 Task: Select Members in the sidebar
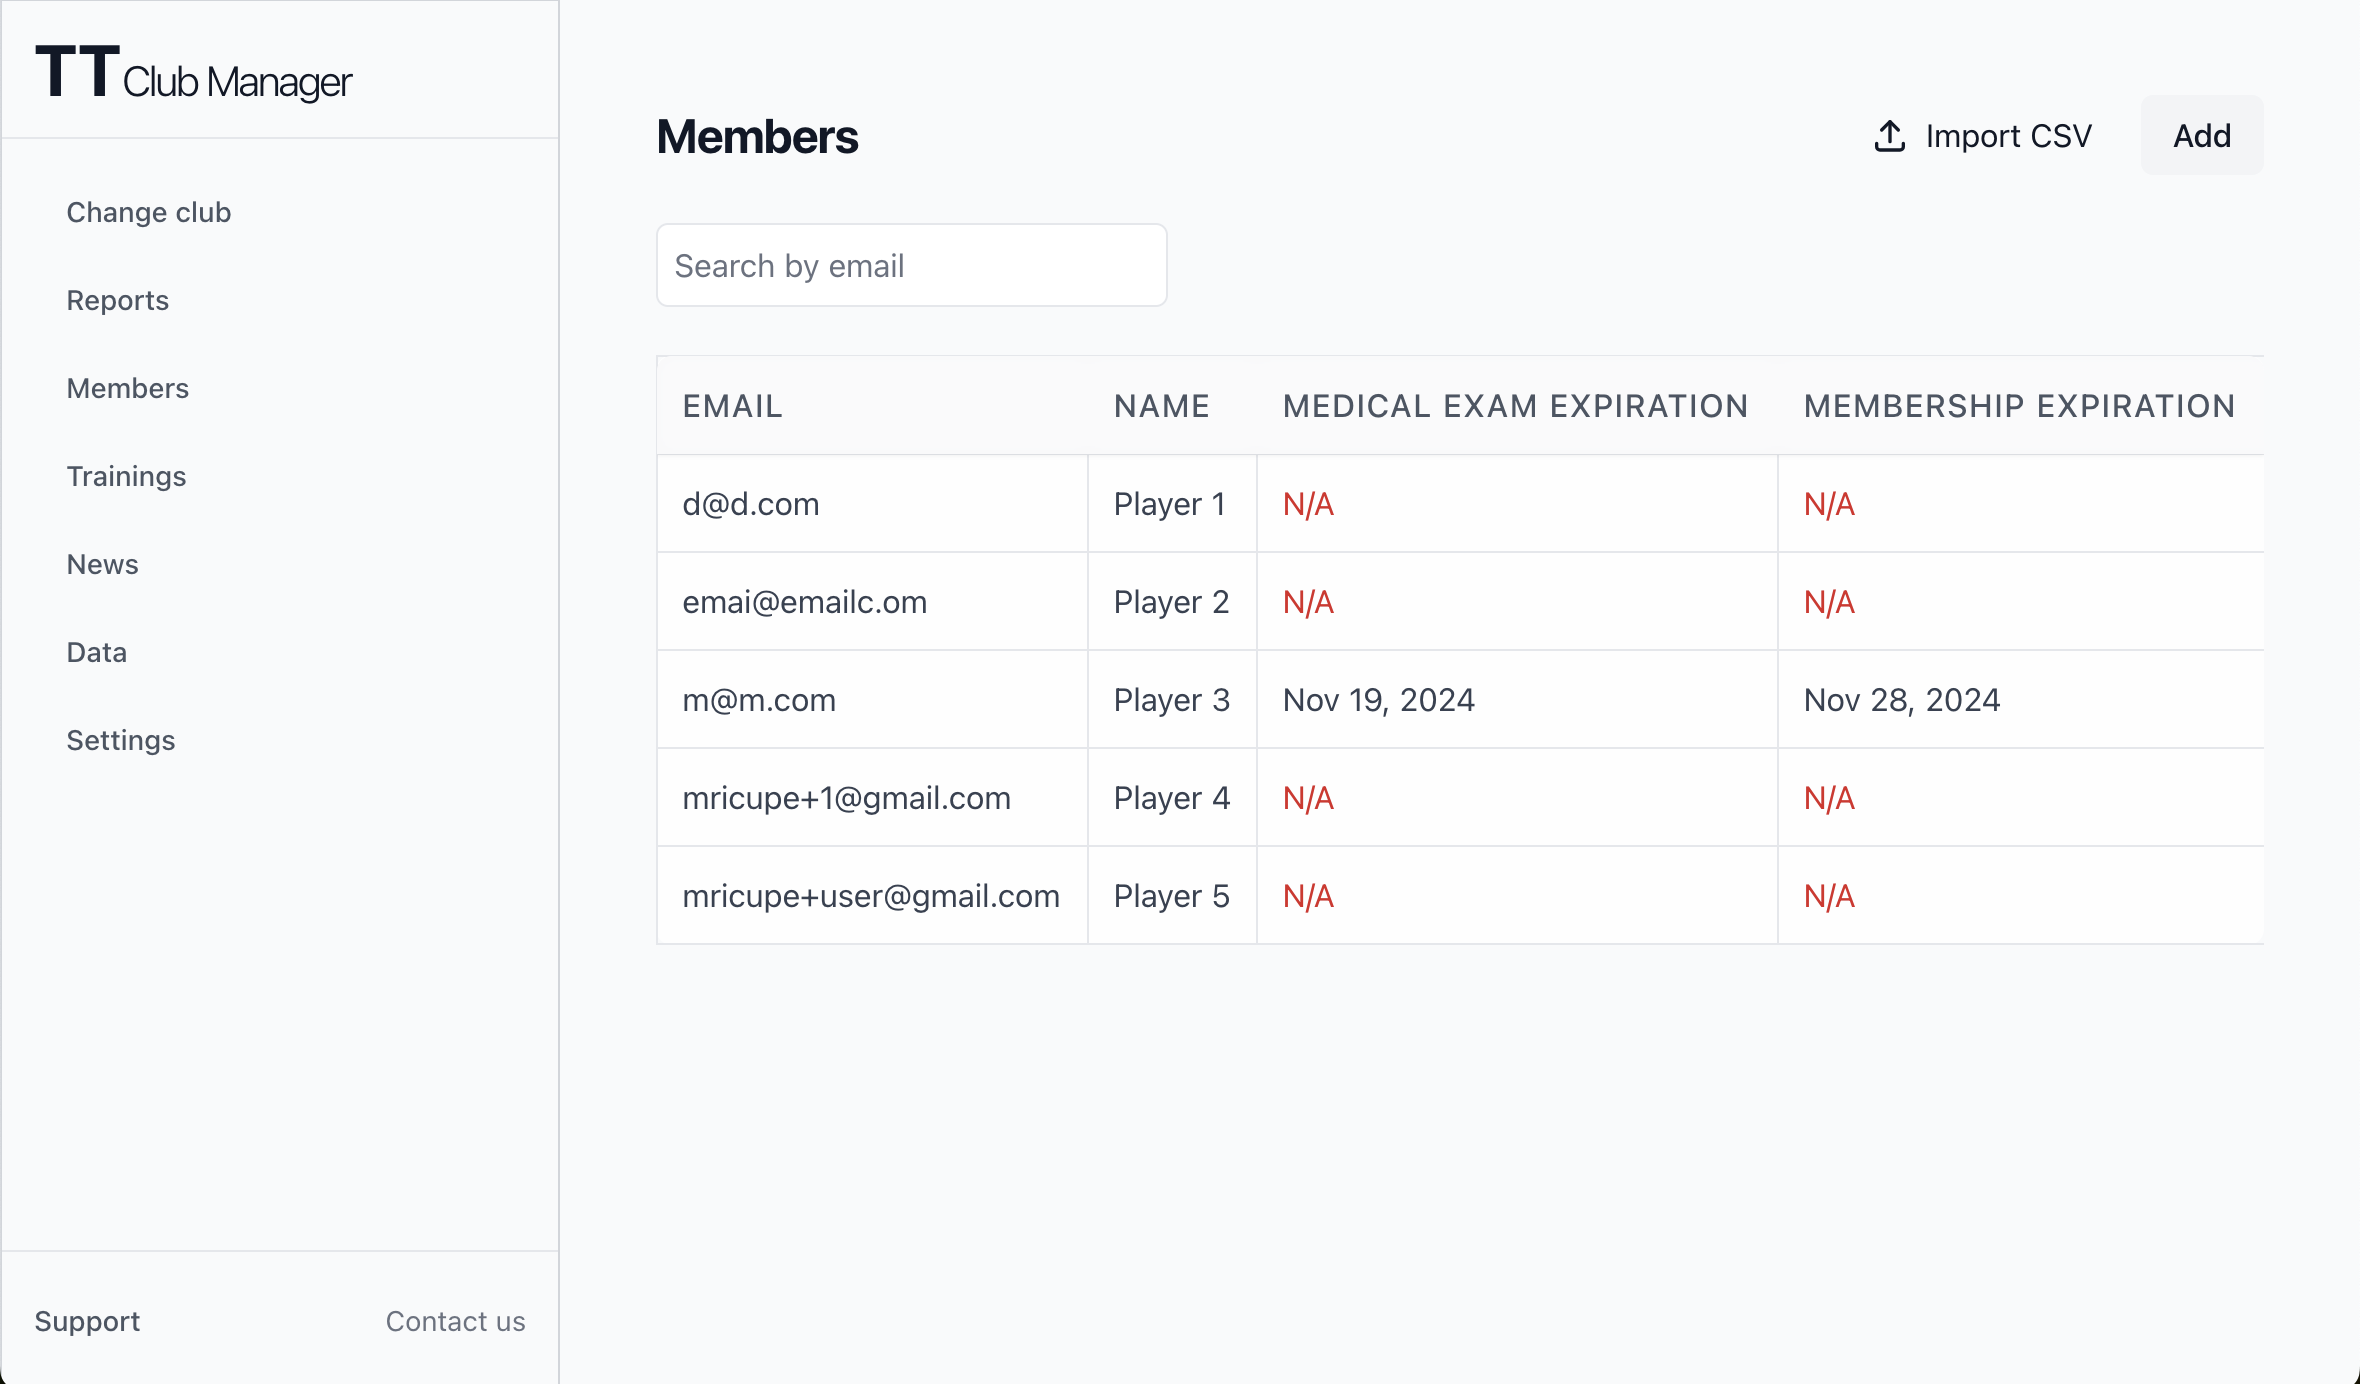point(127,388)
